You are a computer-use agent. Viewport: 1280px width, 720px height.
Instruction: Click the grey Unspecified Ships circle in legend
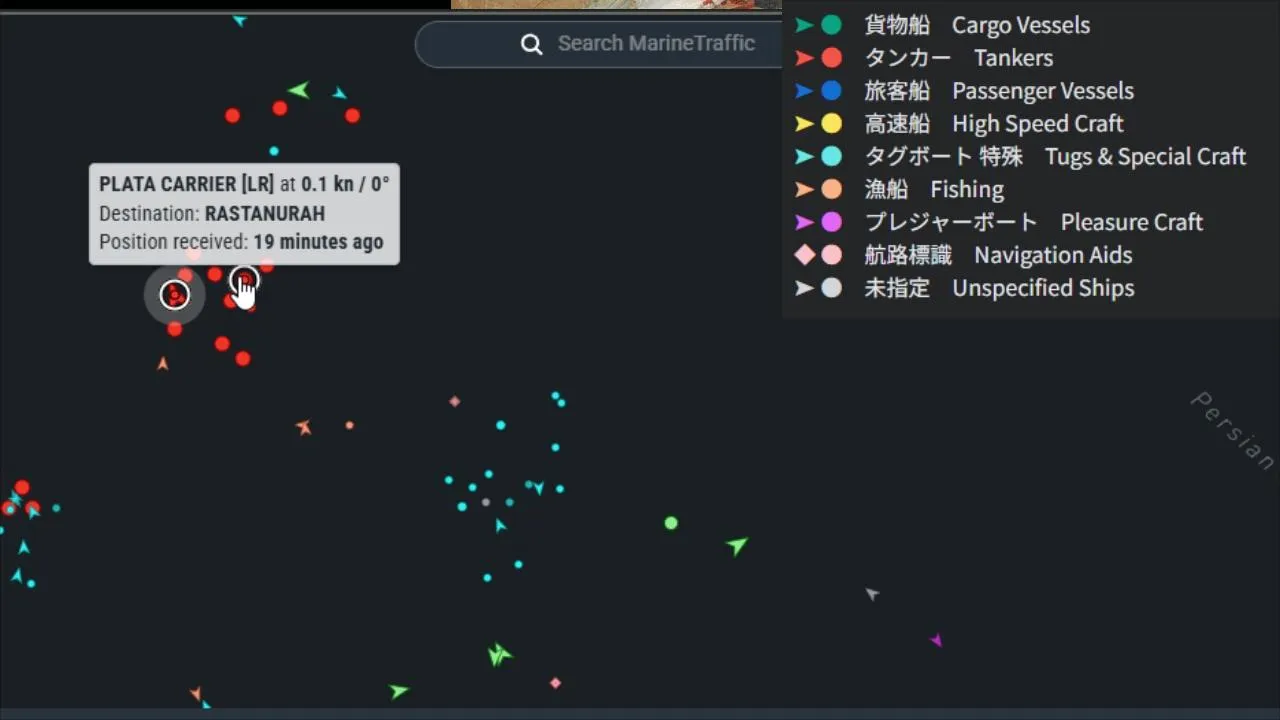point(831,288)
